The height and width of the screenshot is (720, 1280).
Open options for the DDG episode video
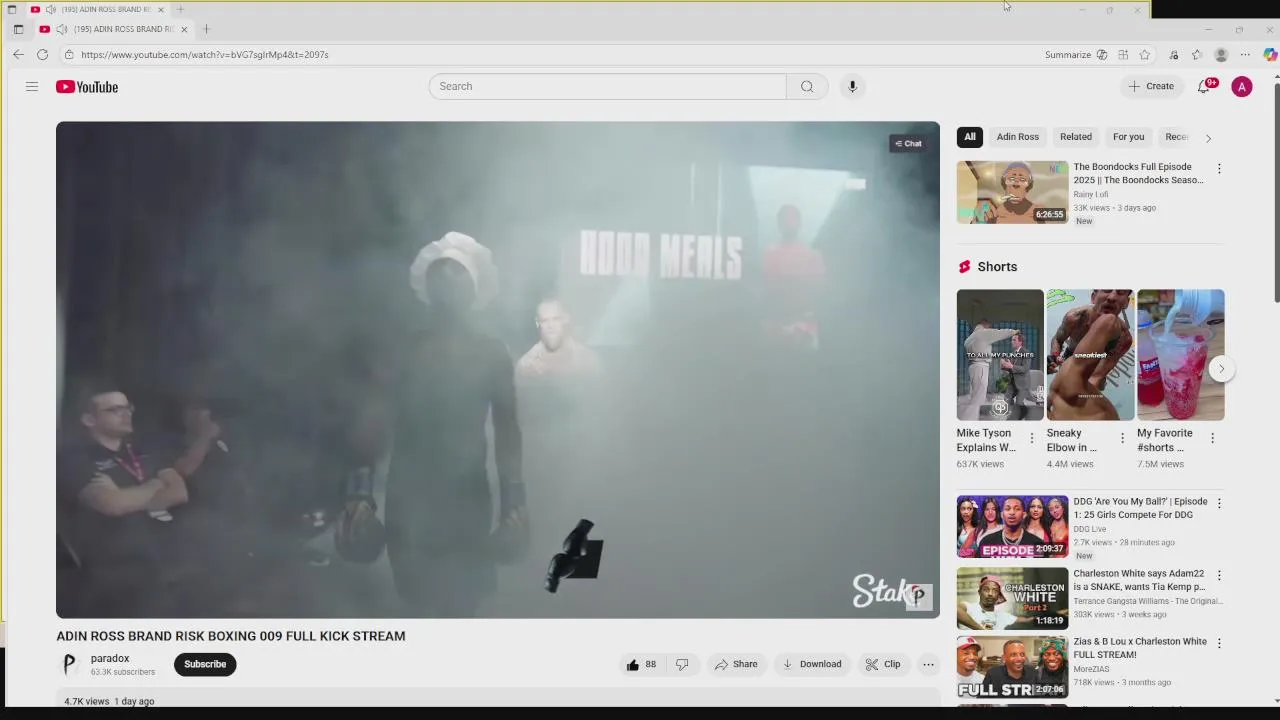tap(1219, 503)
